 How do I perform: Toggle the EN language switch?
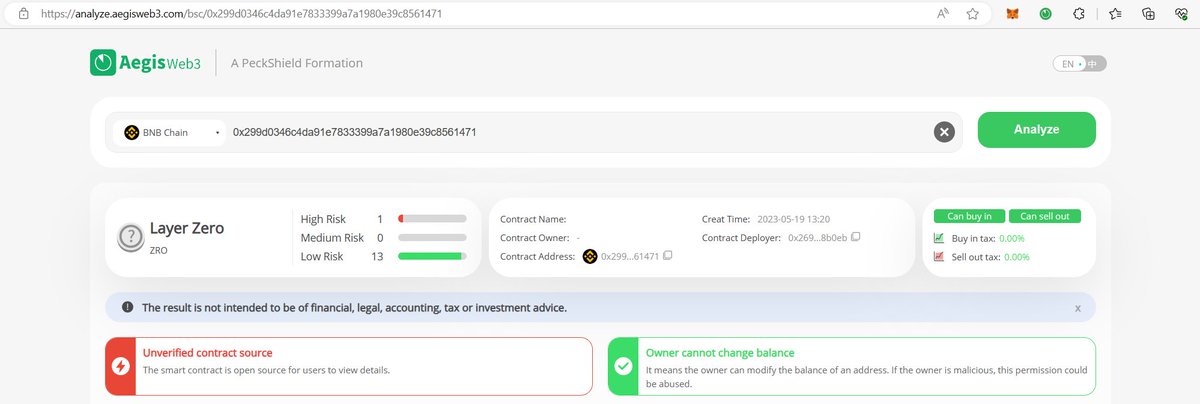(x=1079, y=64)
